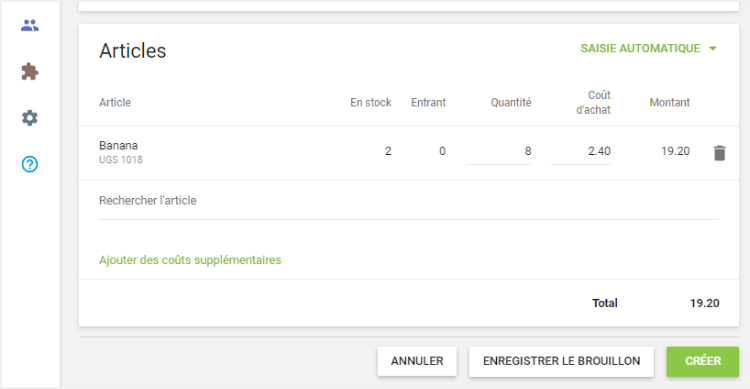Expand the Saisie automatique dropdown arrow
The image size is (750, 389).
tap(713, 48)
